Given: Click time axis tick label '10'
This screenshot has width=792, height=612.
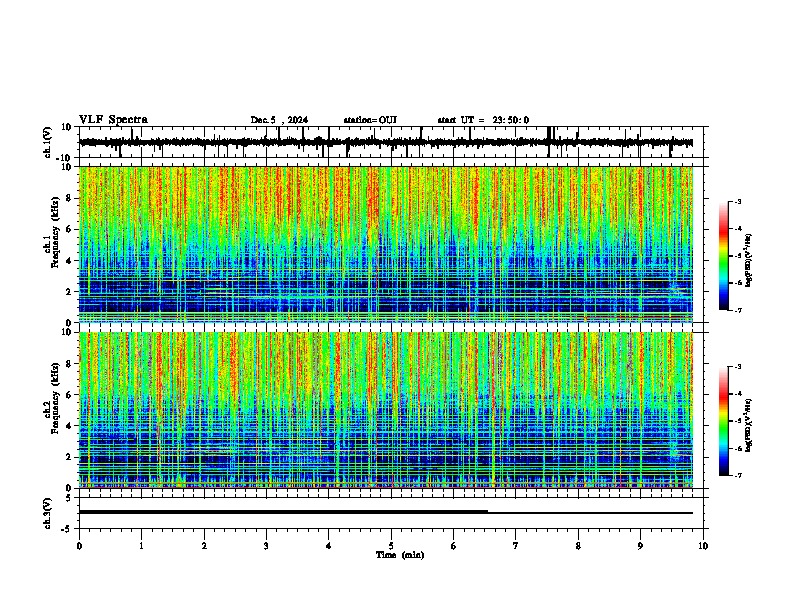Looking at the screenshot, I should point(703,546).
